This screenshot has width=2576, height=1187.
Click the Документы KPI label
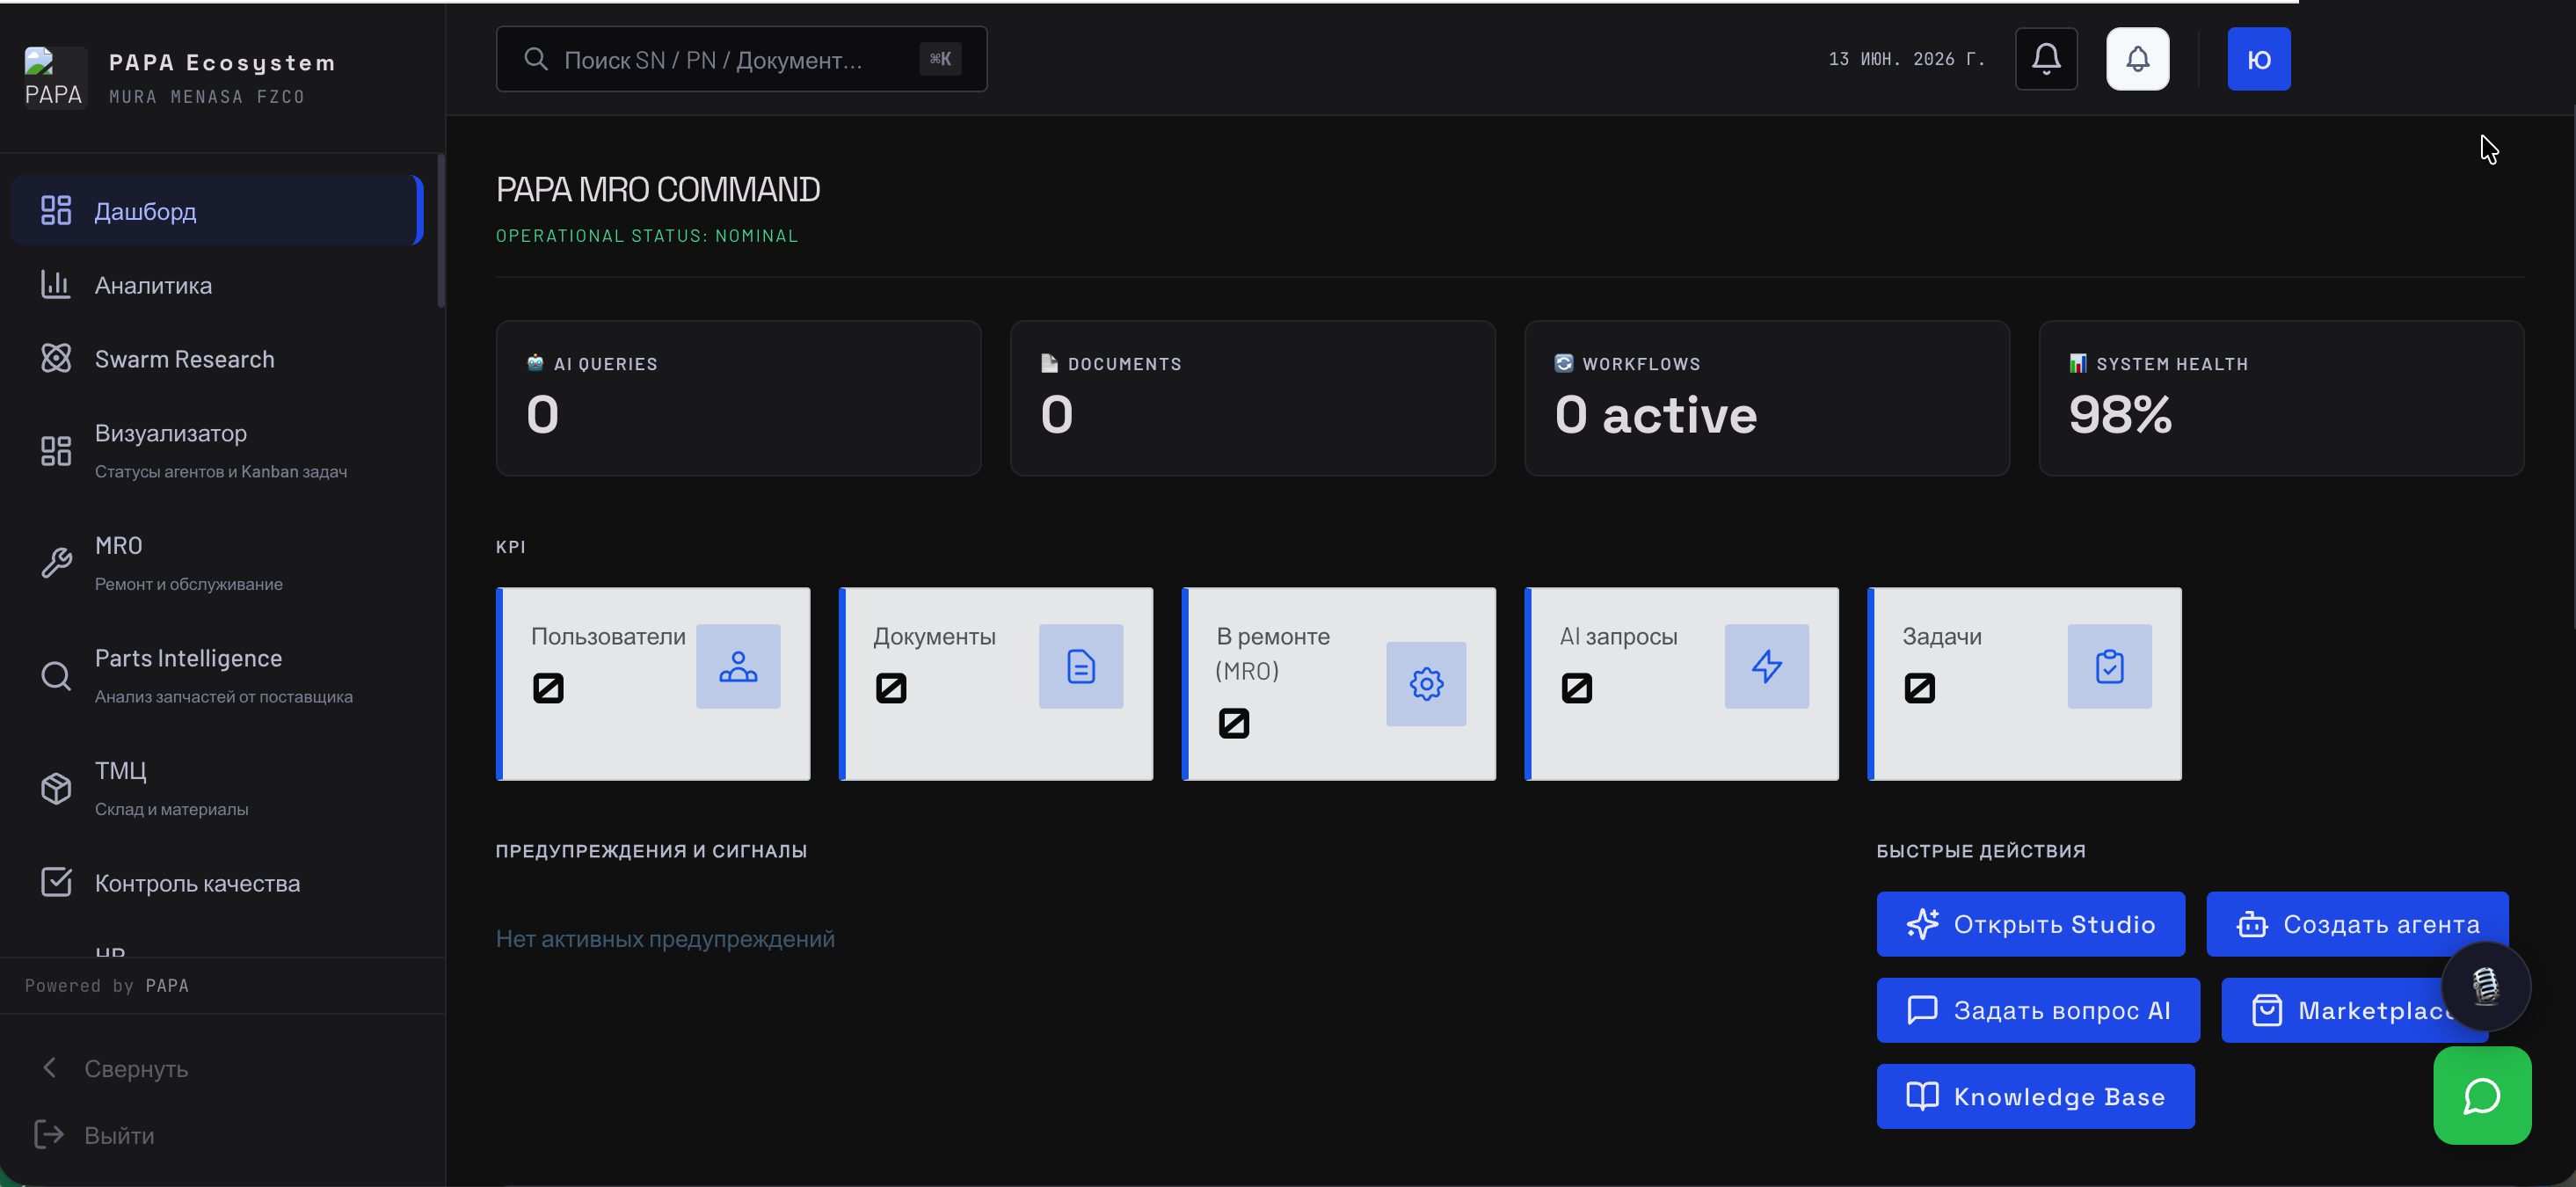934,637
